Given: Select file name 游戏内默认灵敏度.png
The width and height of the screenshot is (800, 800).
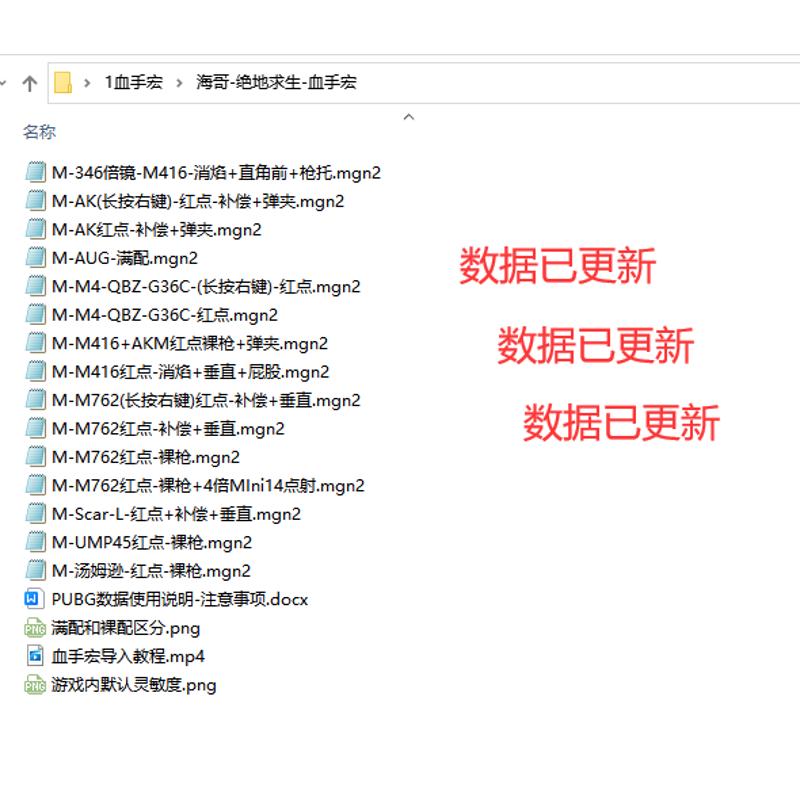Looking at the screenshot, I should [134, 685].
